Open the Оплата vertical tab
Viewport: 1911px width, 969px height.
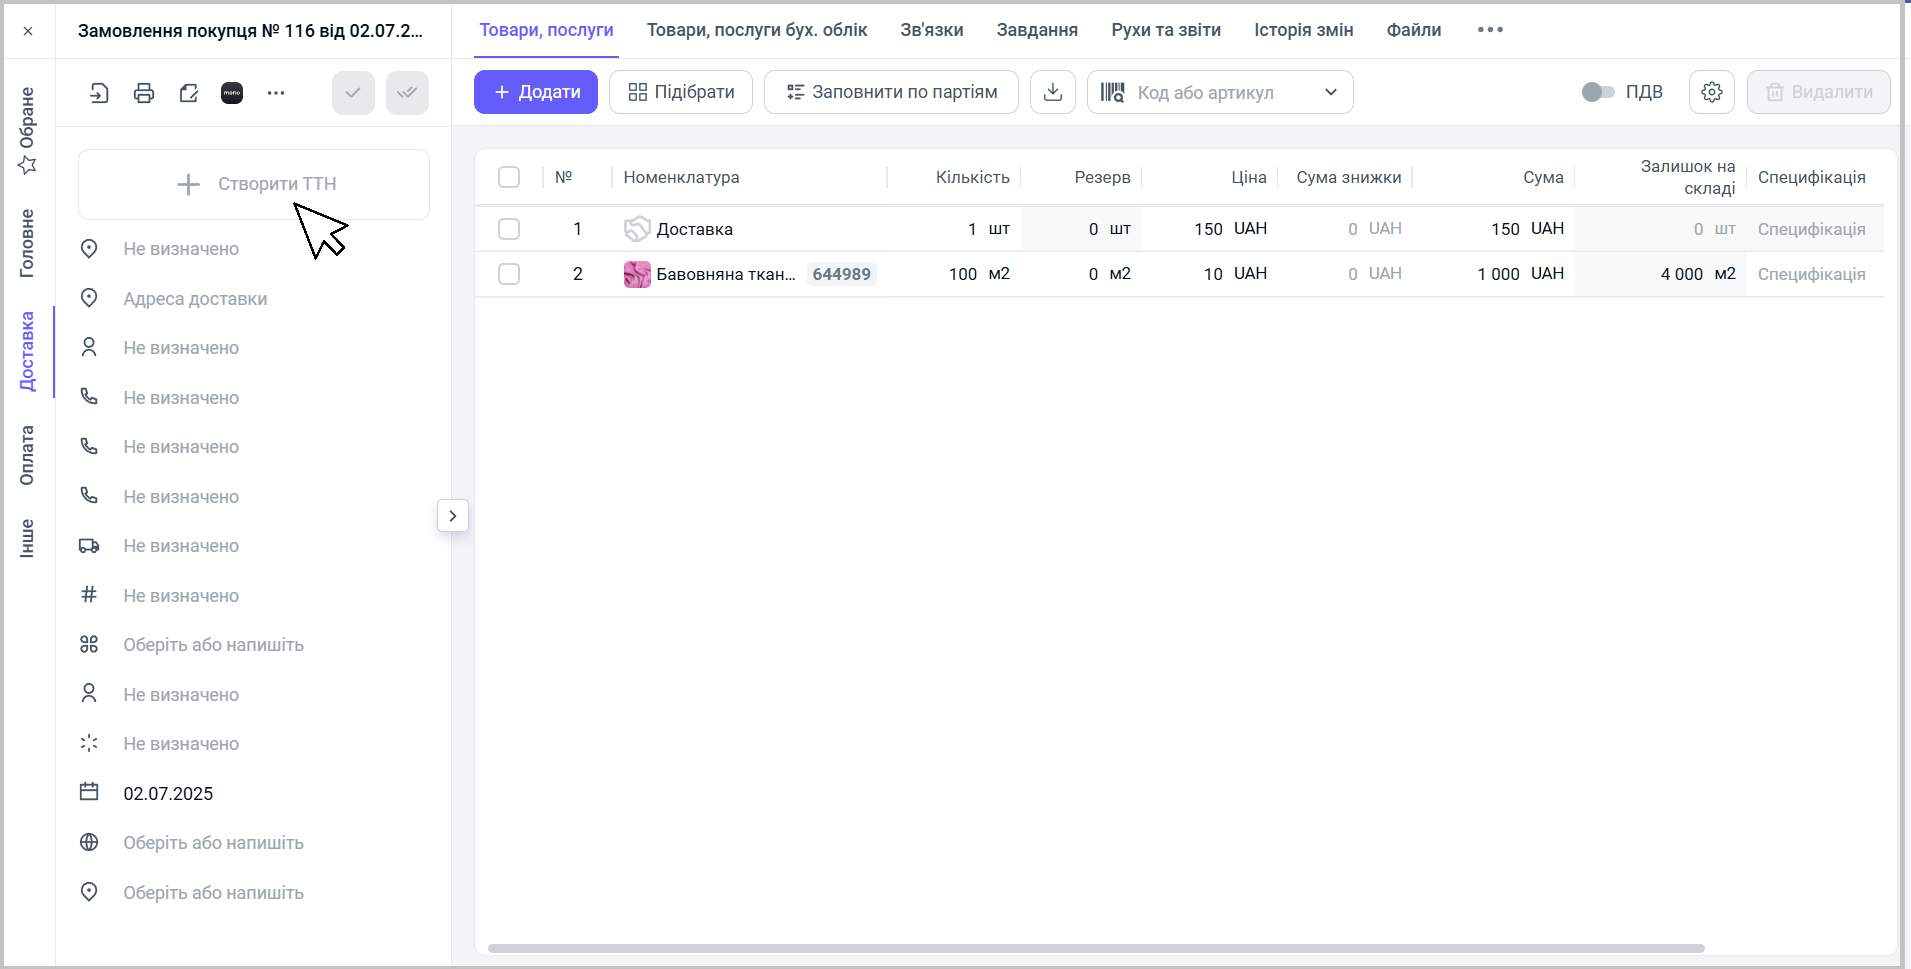coord(27,455)
